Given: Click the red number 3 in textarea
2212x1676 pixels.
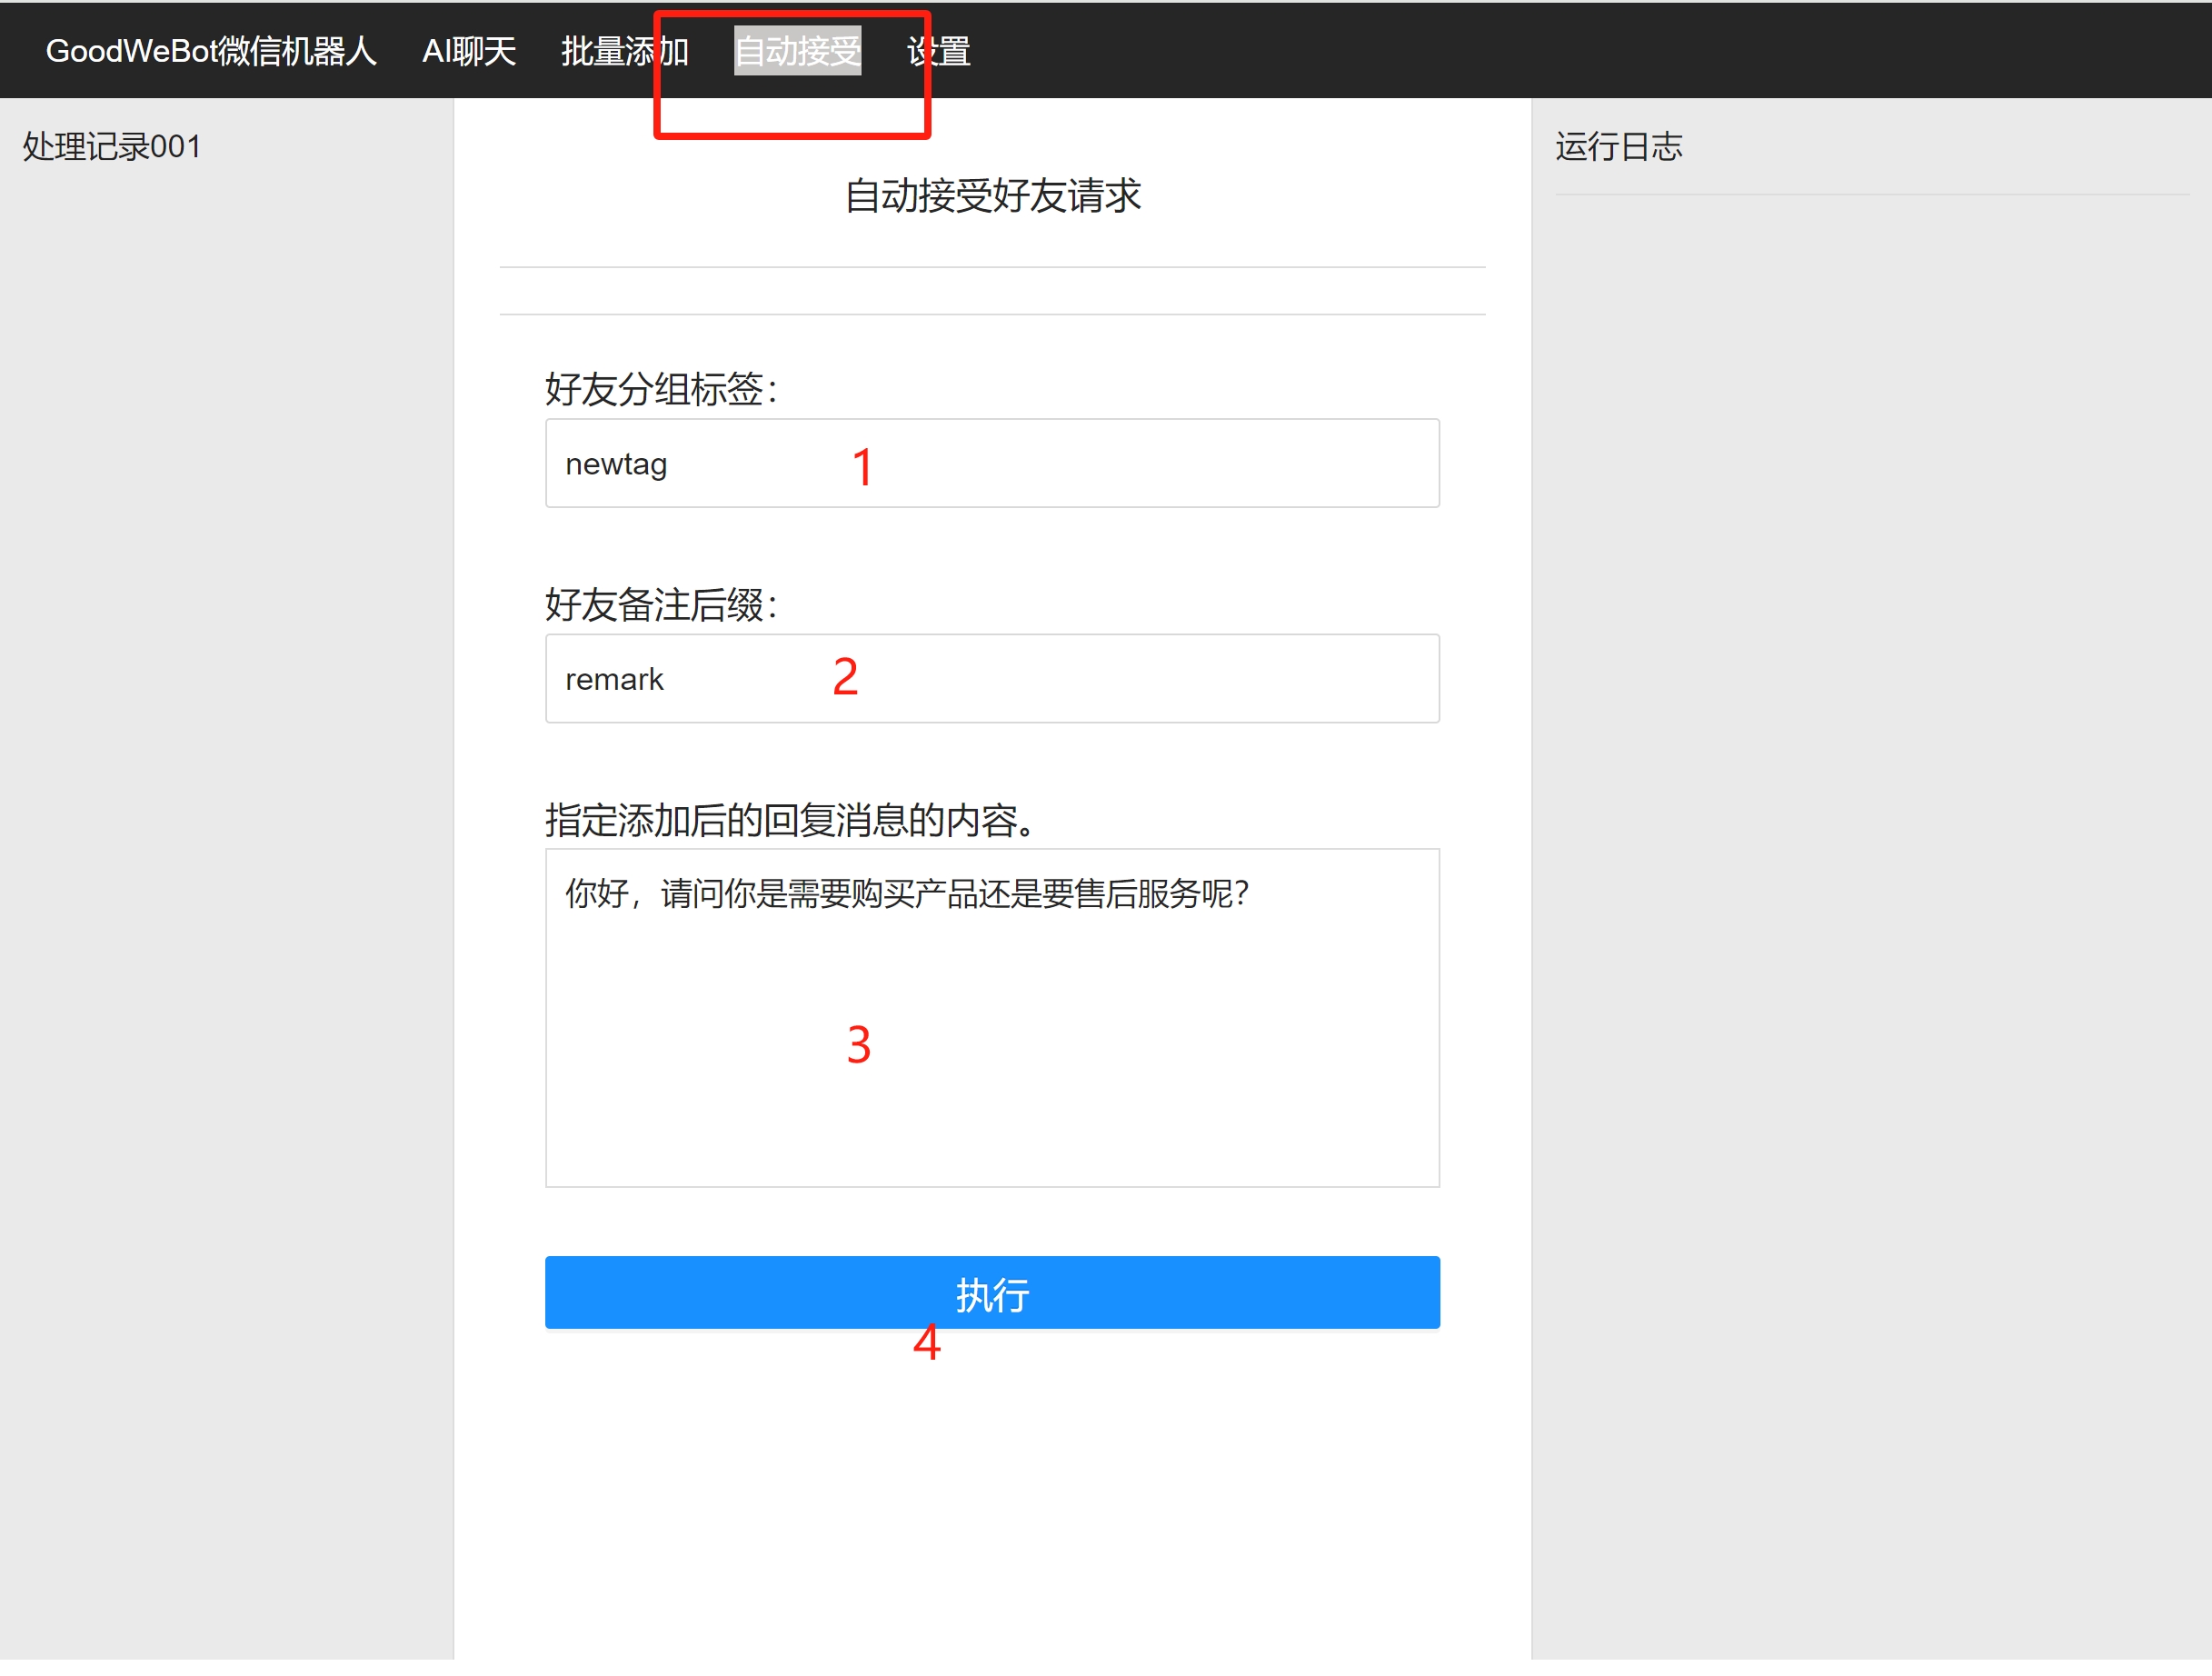Looking at the screenshot, I should pos(858,1045).
